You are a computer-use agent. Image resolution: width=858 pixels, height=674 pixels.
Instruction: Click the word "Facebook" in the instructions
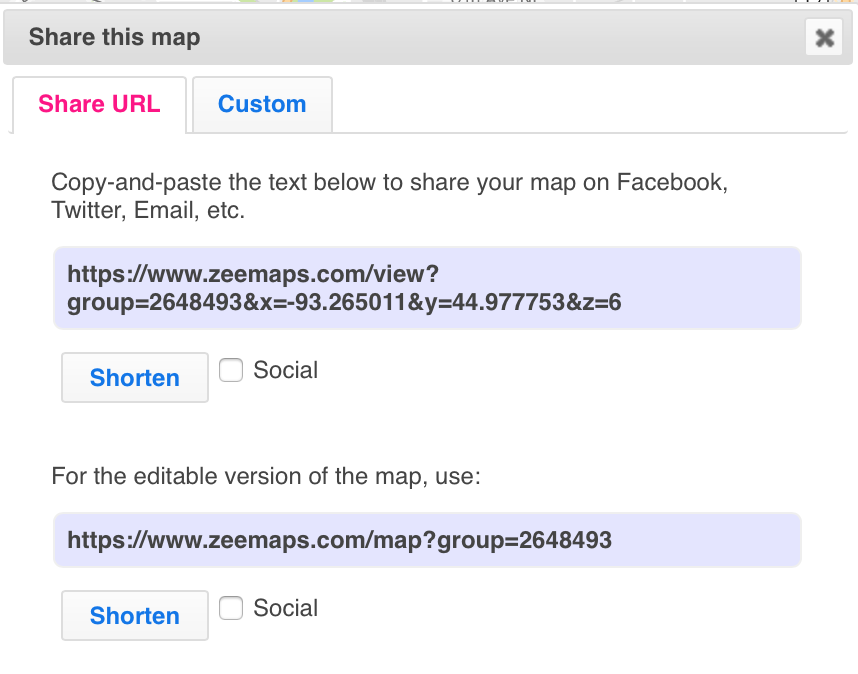pyautogui.click(x=670, y=183)
